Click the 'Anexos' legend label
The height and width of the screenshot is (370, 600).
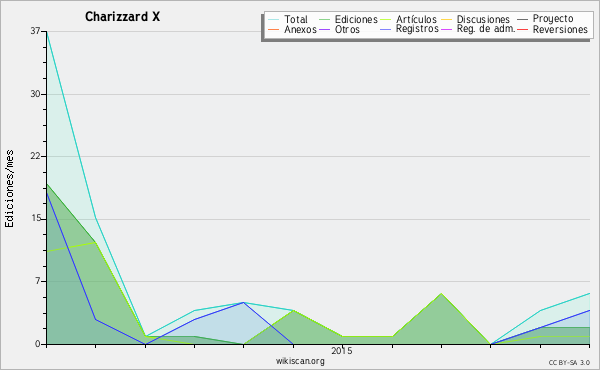click(300, 29)
